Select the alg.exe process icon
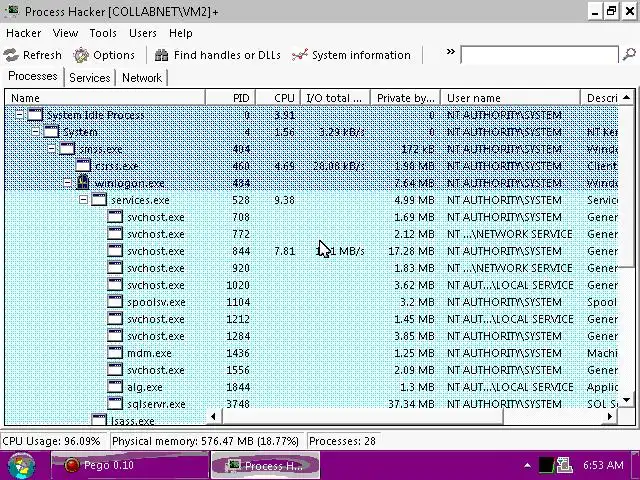The image size is (640, 480). (115, 387)
